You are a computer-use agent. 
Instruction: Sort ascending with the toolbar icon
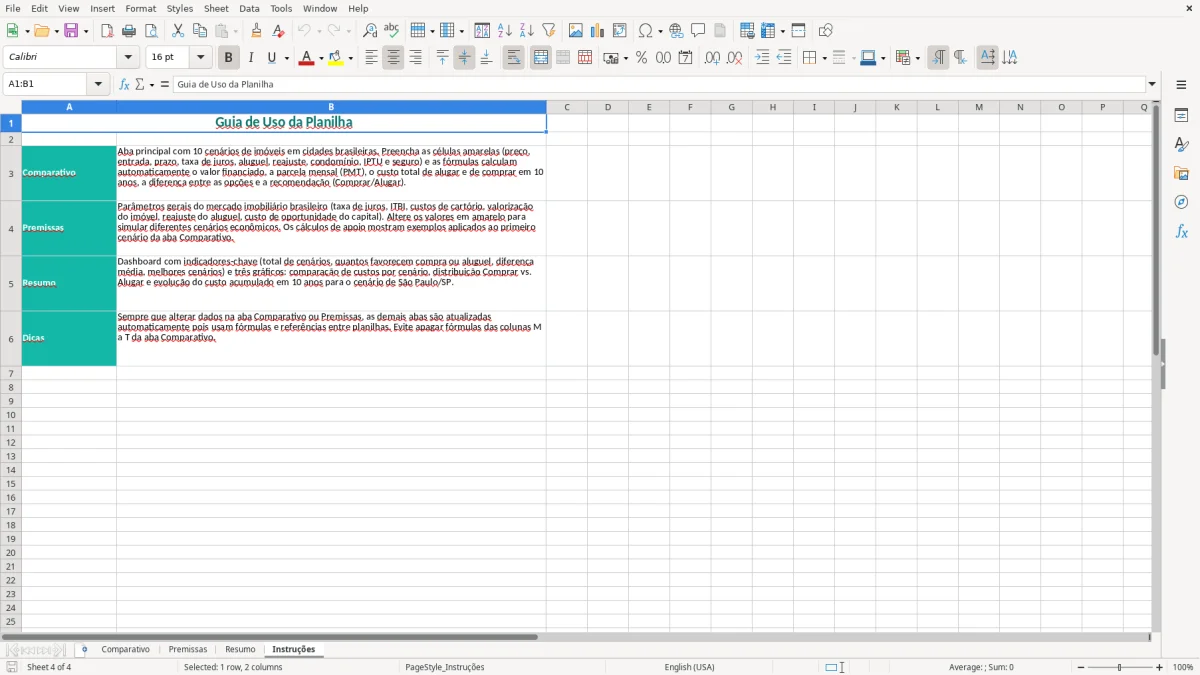click(x=505, y=31)
